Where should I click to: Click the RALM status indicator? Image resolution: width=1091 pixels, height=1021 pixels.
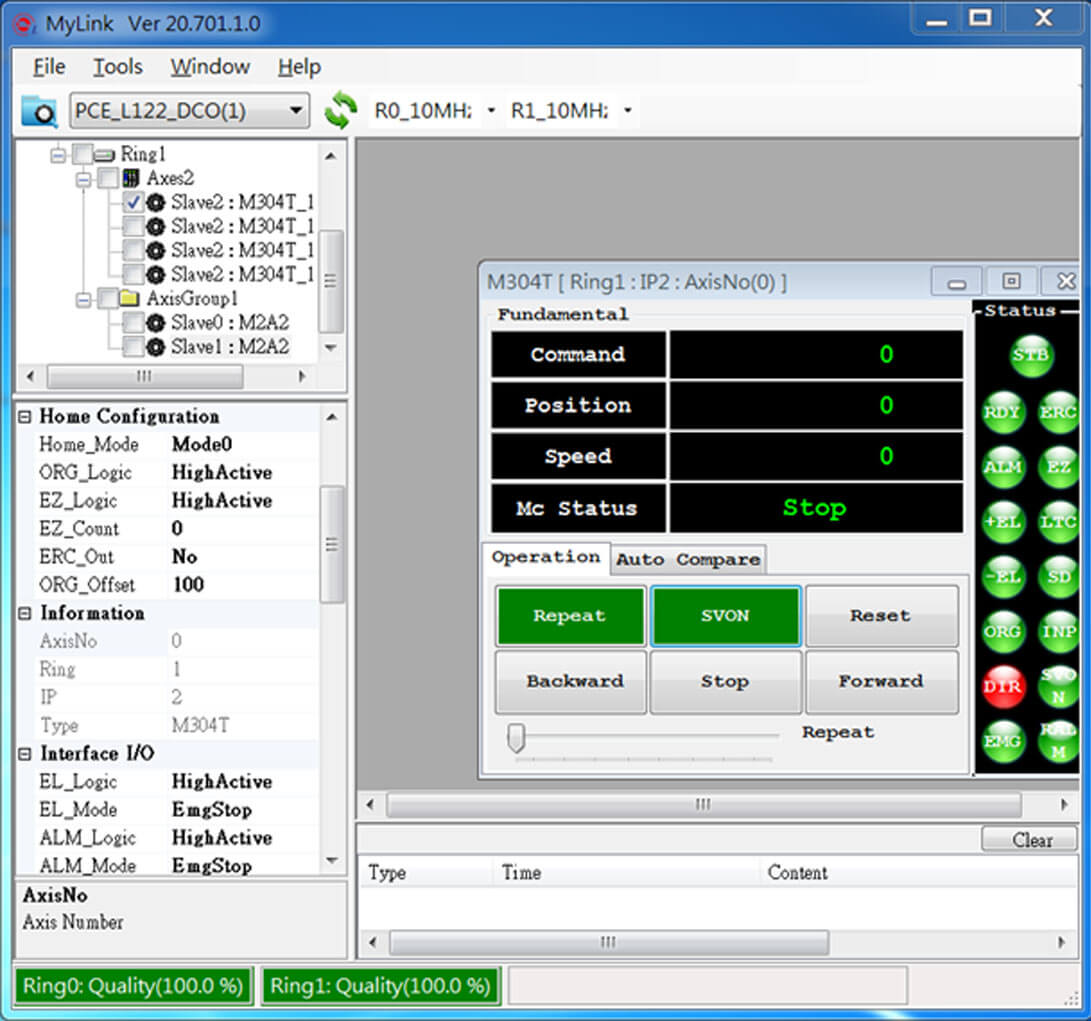coord(1058,742)
